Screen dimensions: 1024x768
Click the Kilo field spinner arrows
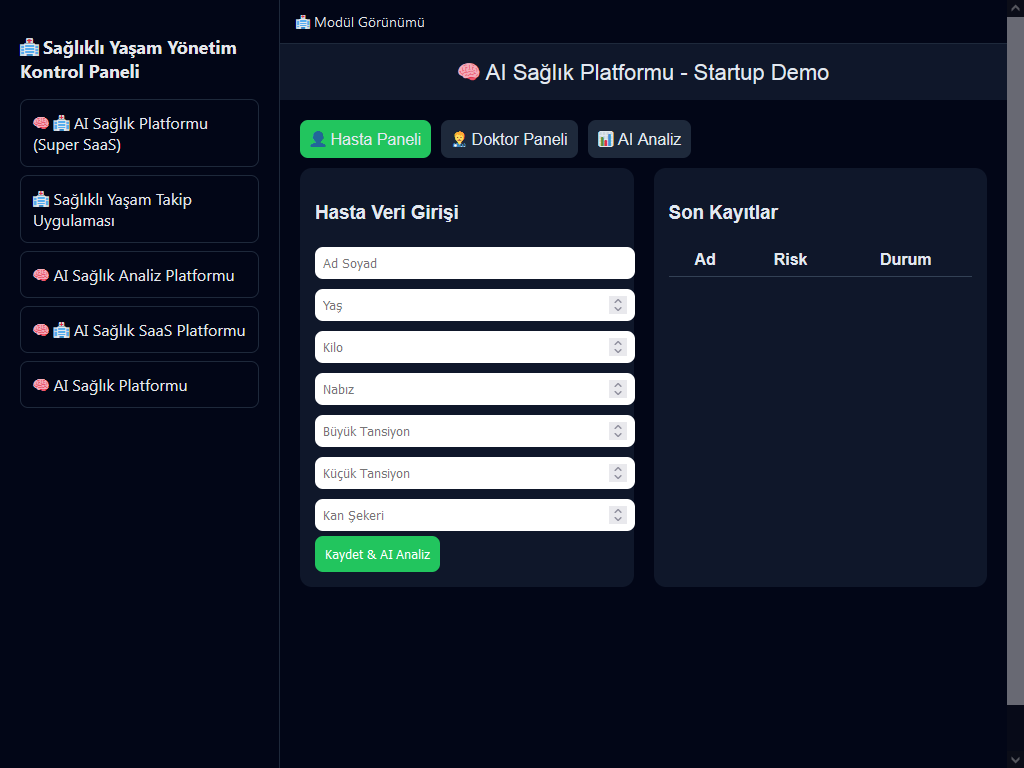coord(618,347)
